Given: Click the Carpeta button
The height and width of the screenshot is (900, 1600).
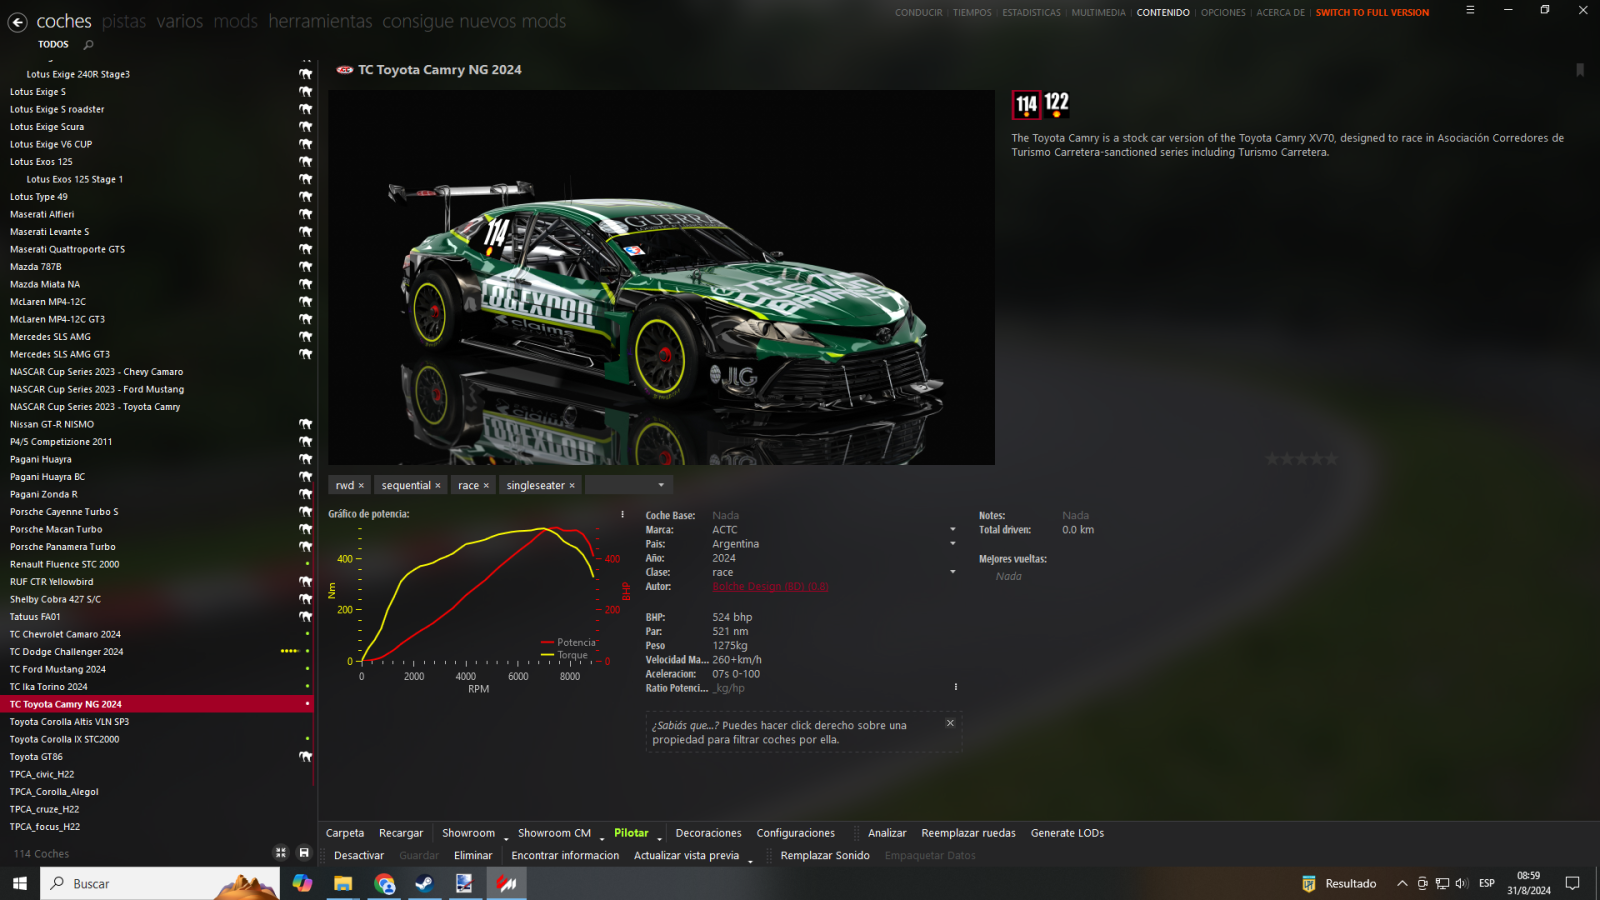Looking at the screenshot, I should click(x=345, y=833).
